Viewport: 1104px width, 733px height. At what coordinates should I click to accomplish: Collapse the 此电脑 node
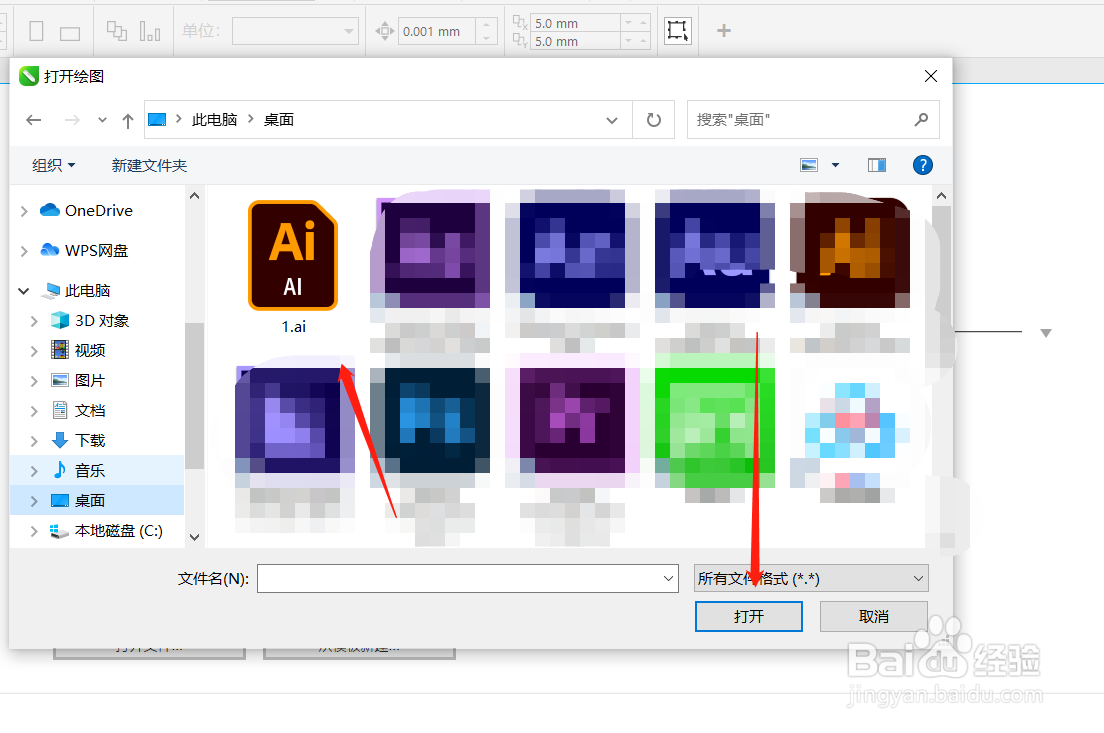coord(24,290)
